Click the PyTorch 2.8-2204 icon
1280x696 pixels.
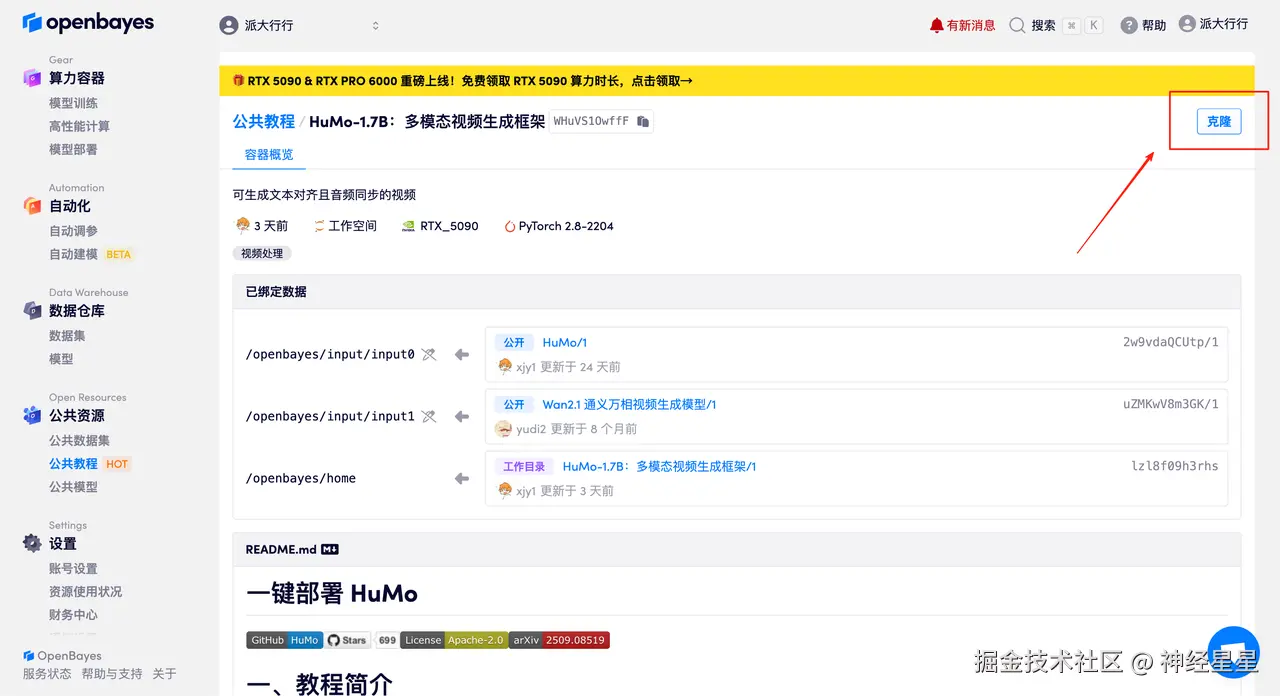click(x=509, y=226)
